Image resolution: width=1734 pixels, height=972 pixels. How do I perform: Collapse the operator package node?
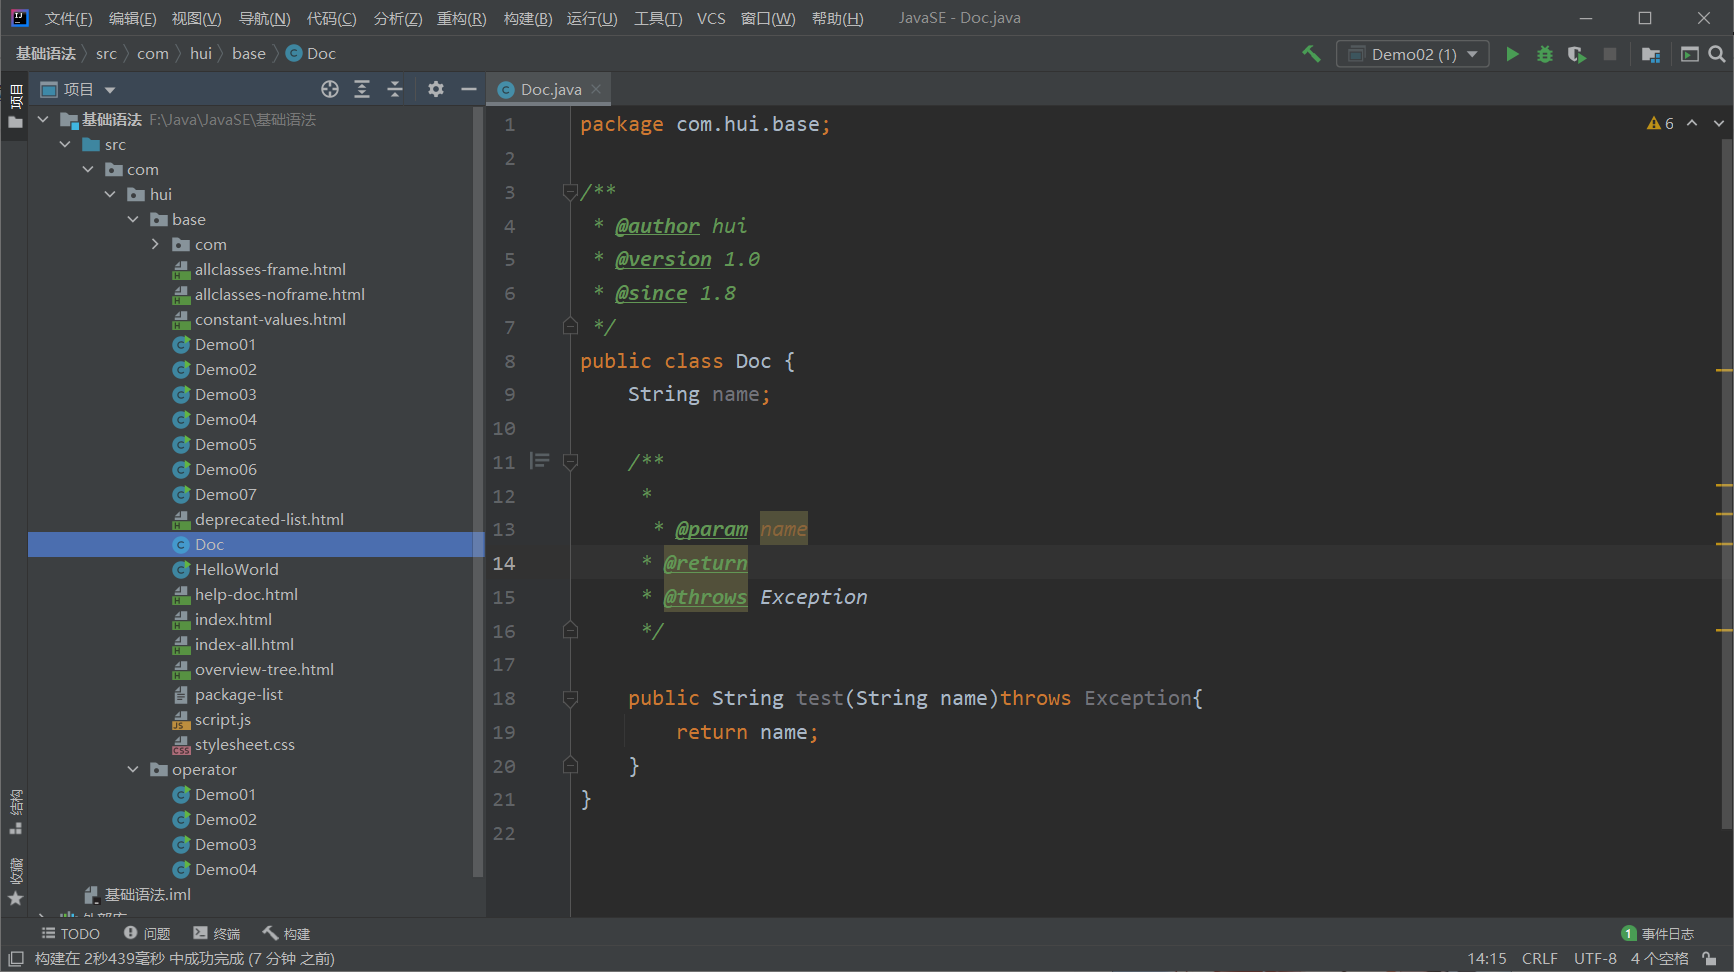coord(133,769)
